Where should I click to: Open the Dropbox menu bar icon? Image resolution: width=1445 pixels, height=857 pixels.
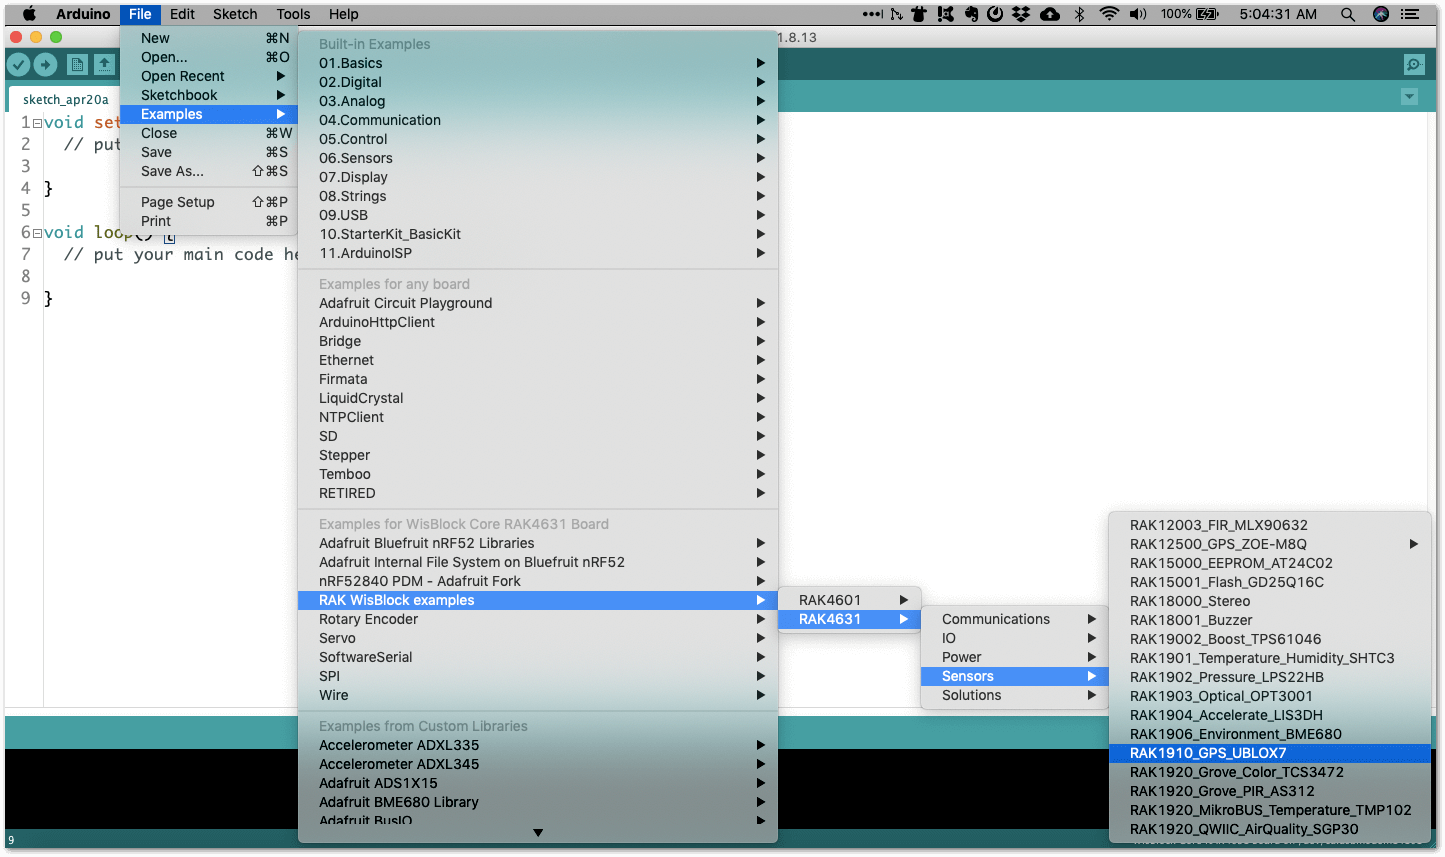[x=1021, y=14]
